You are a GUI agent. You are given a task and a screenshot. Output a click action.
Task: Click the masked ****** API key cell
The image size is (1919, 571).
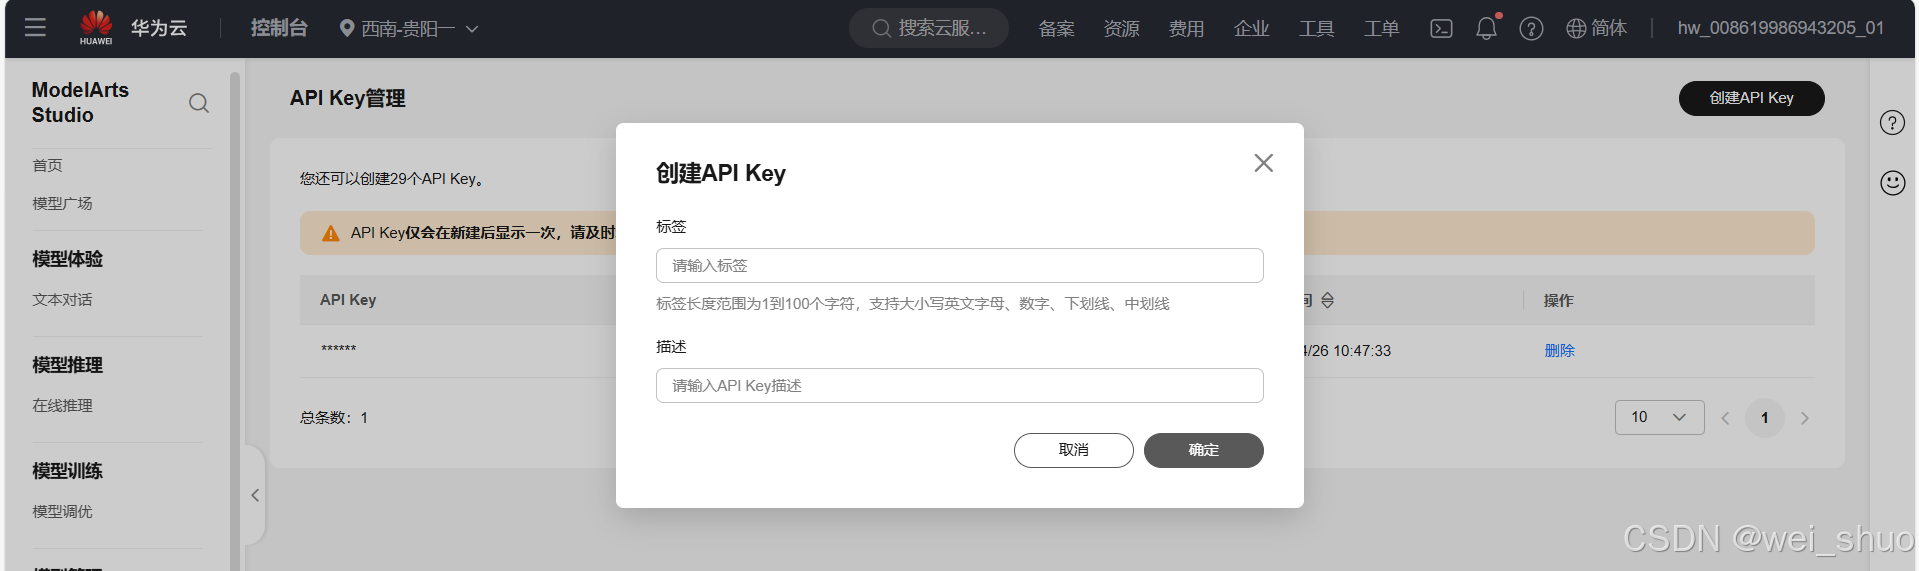(339, 350)
